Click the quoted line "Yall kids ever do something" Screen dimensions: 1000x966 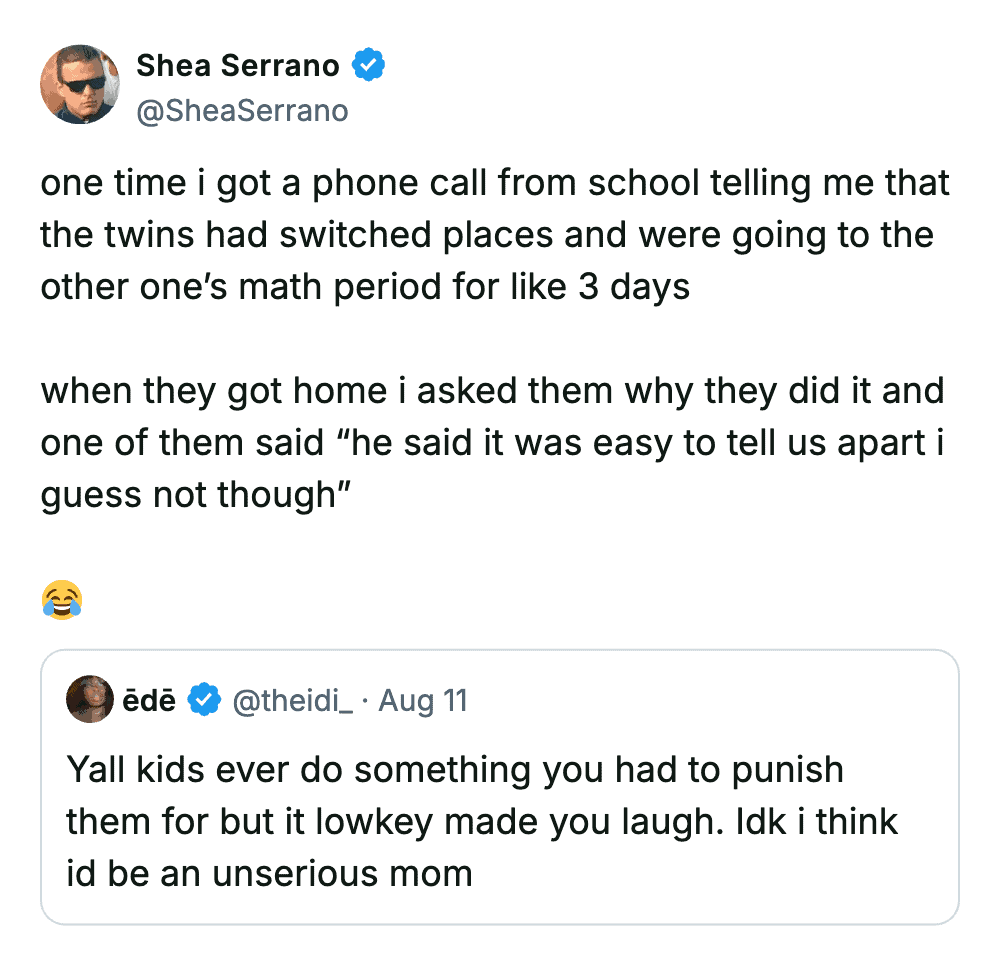455,770
